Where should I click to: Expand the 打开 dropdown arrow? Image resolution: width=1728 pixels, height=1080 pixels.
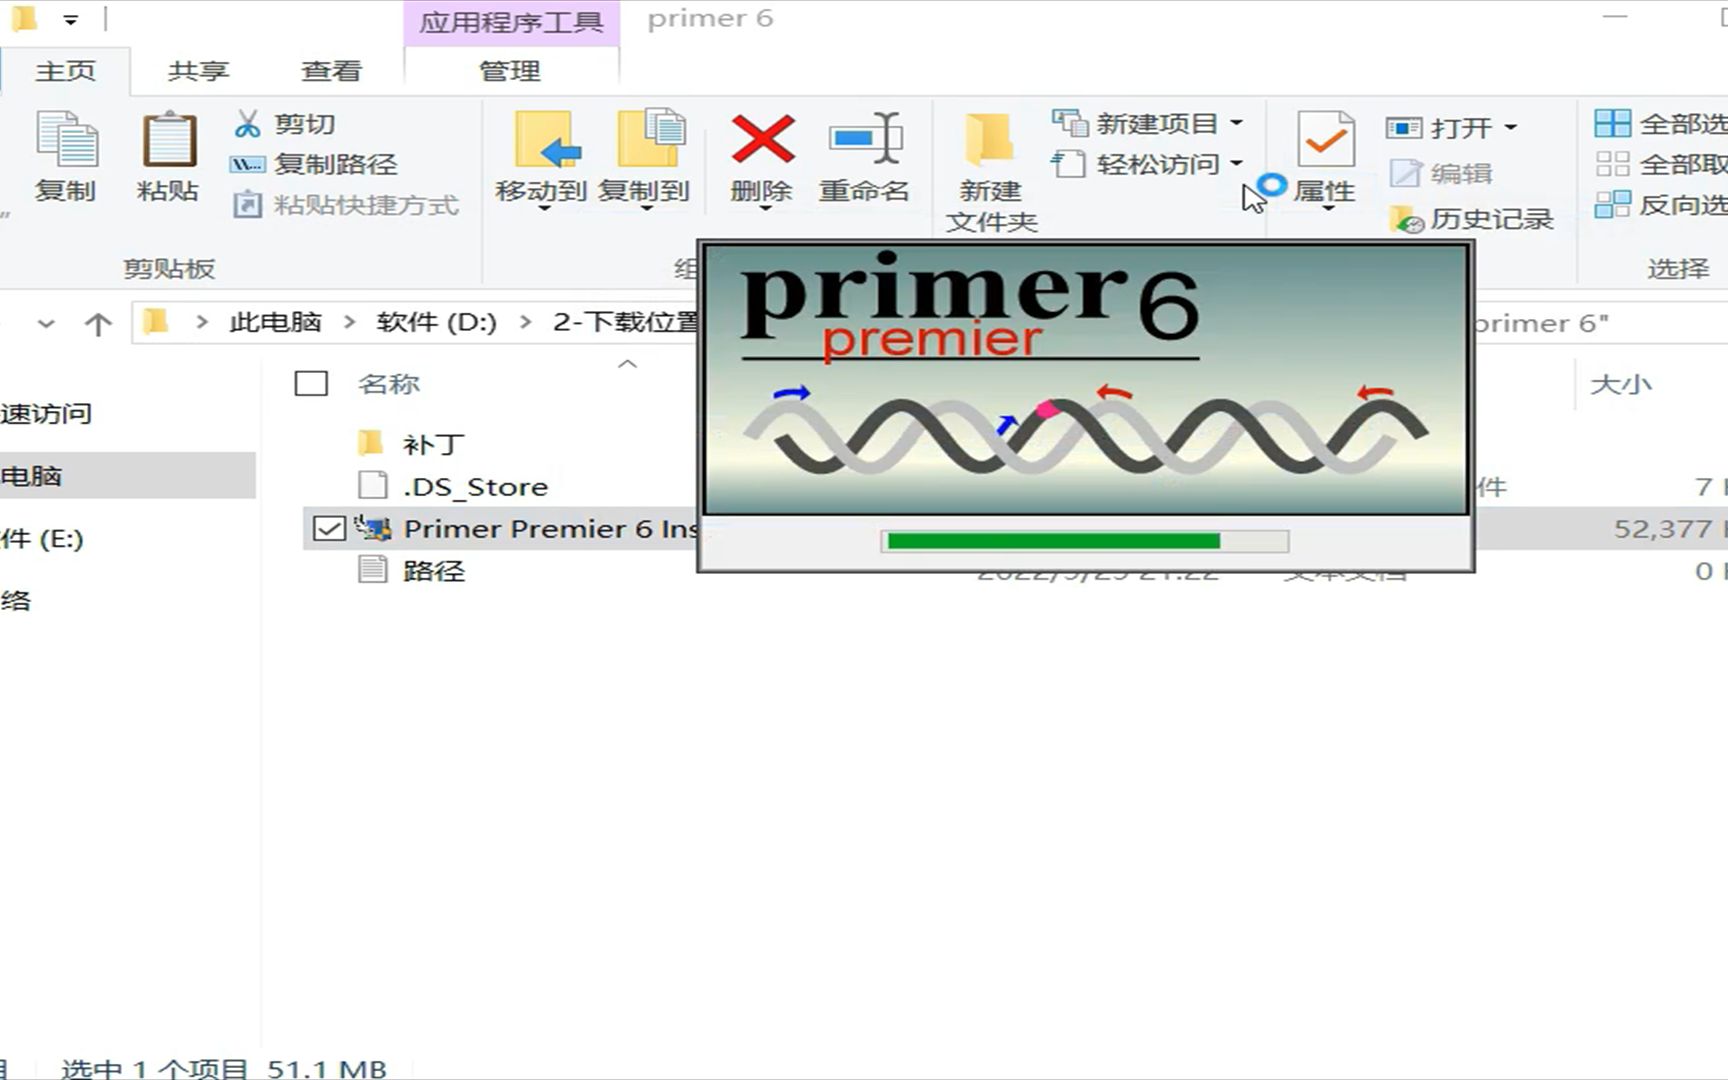pyautogui.click(x=1510, y=127)
